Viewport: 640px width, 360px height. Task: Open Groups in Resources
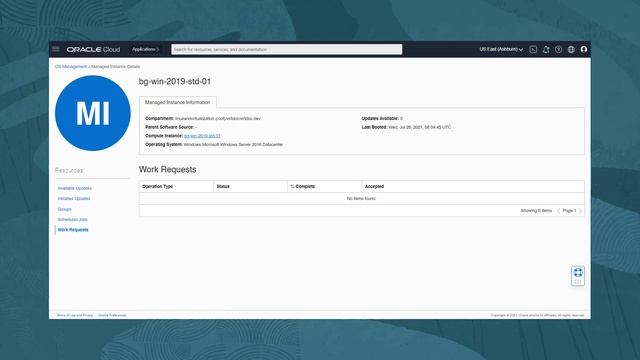click(64, 209)
